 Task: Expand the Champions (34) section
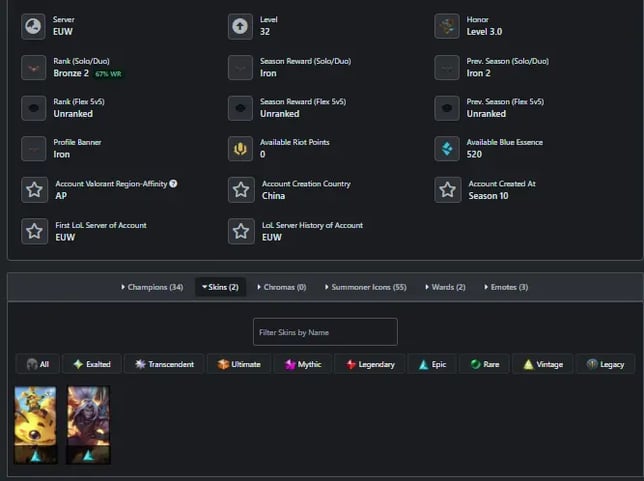point(152,288)
